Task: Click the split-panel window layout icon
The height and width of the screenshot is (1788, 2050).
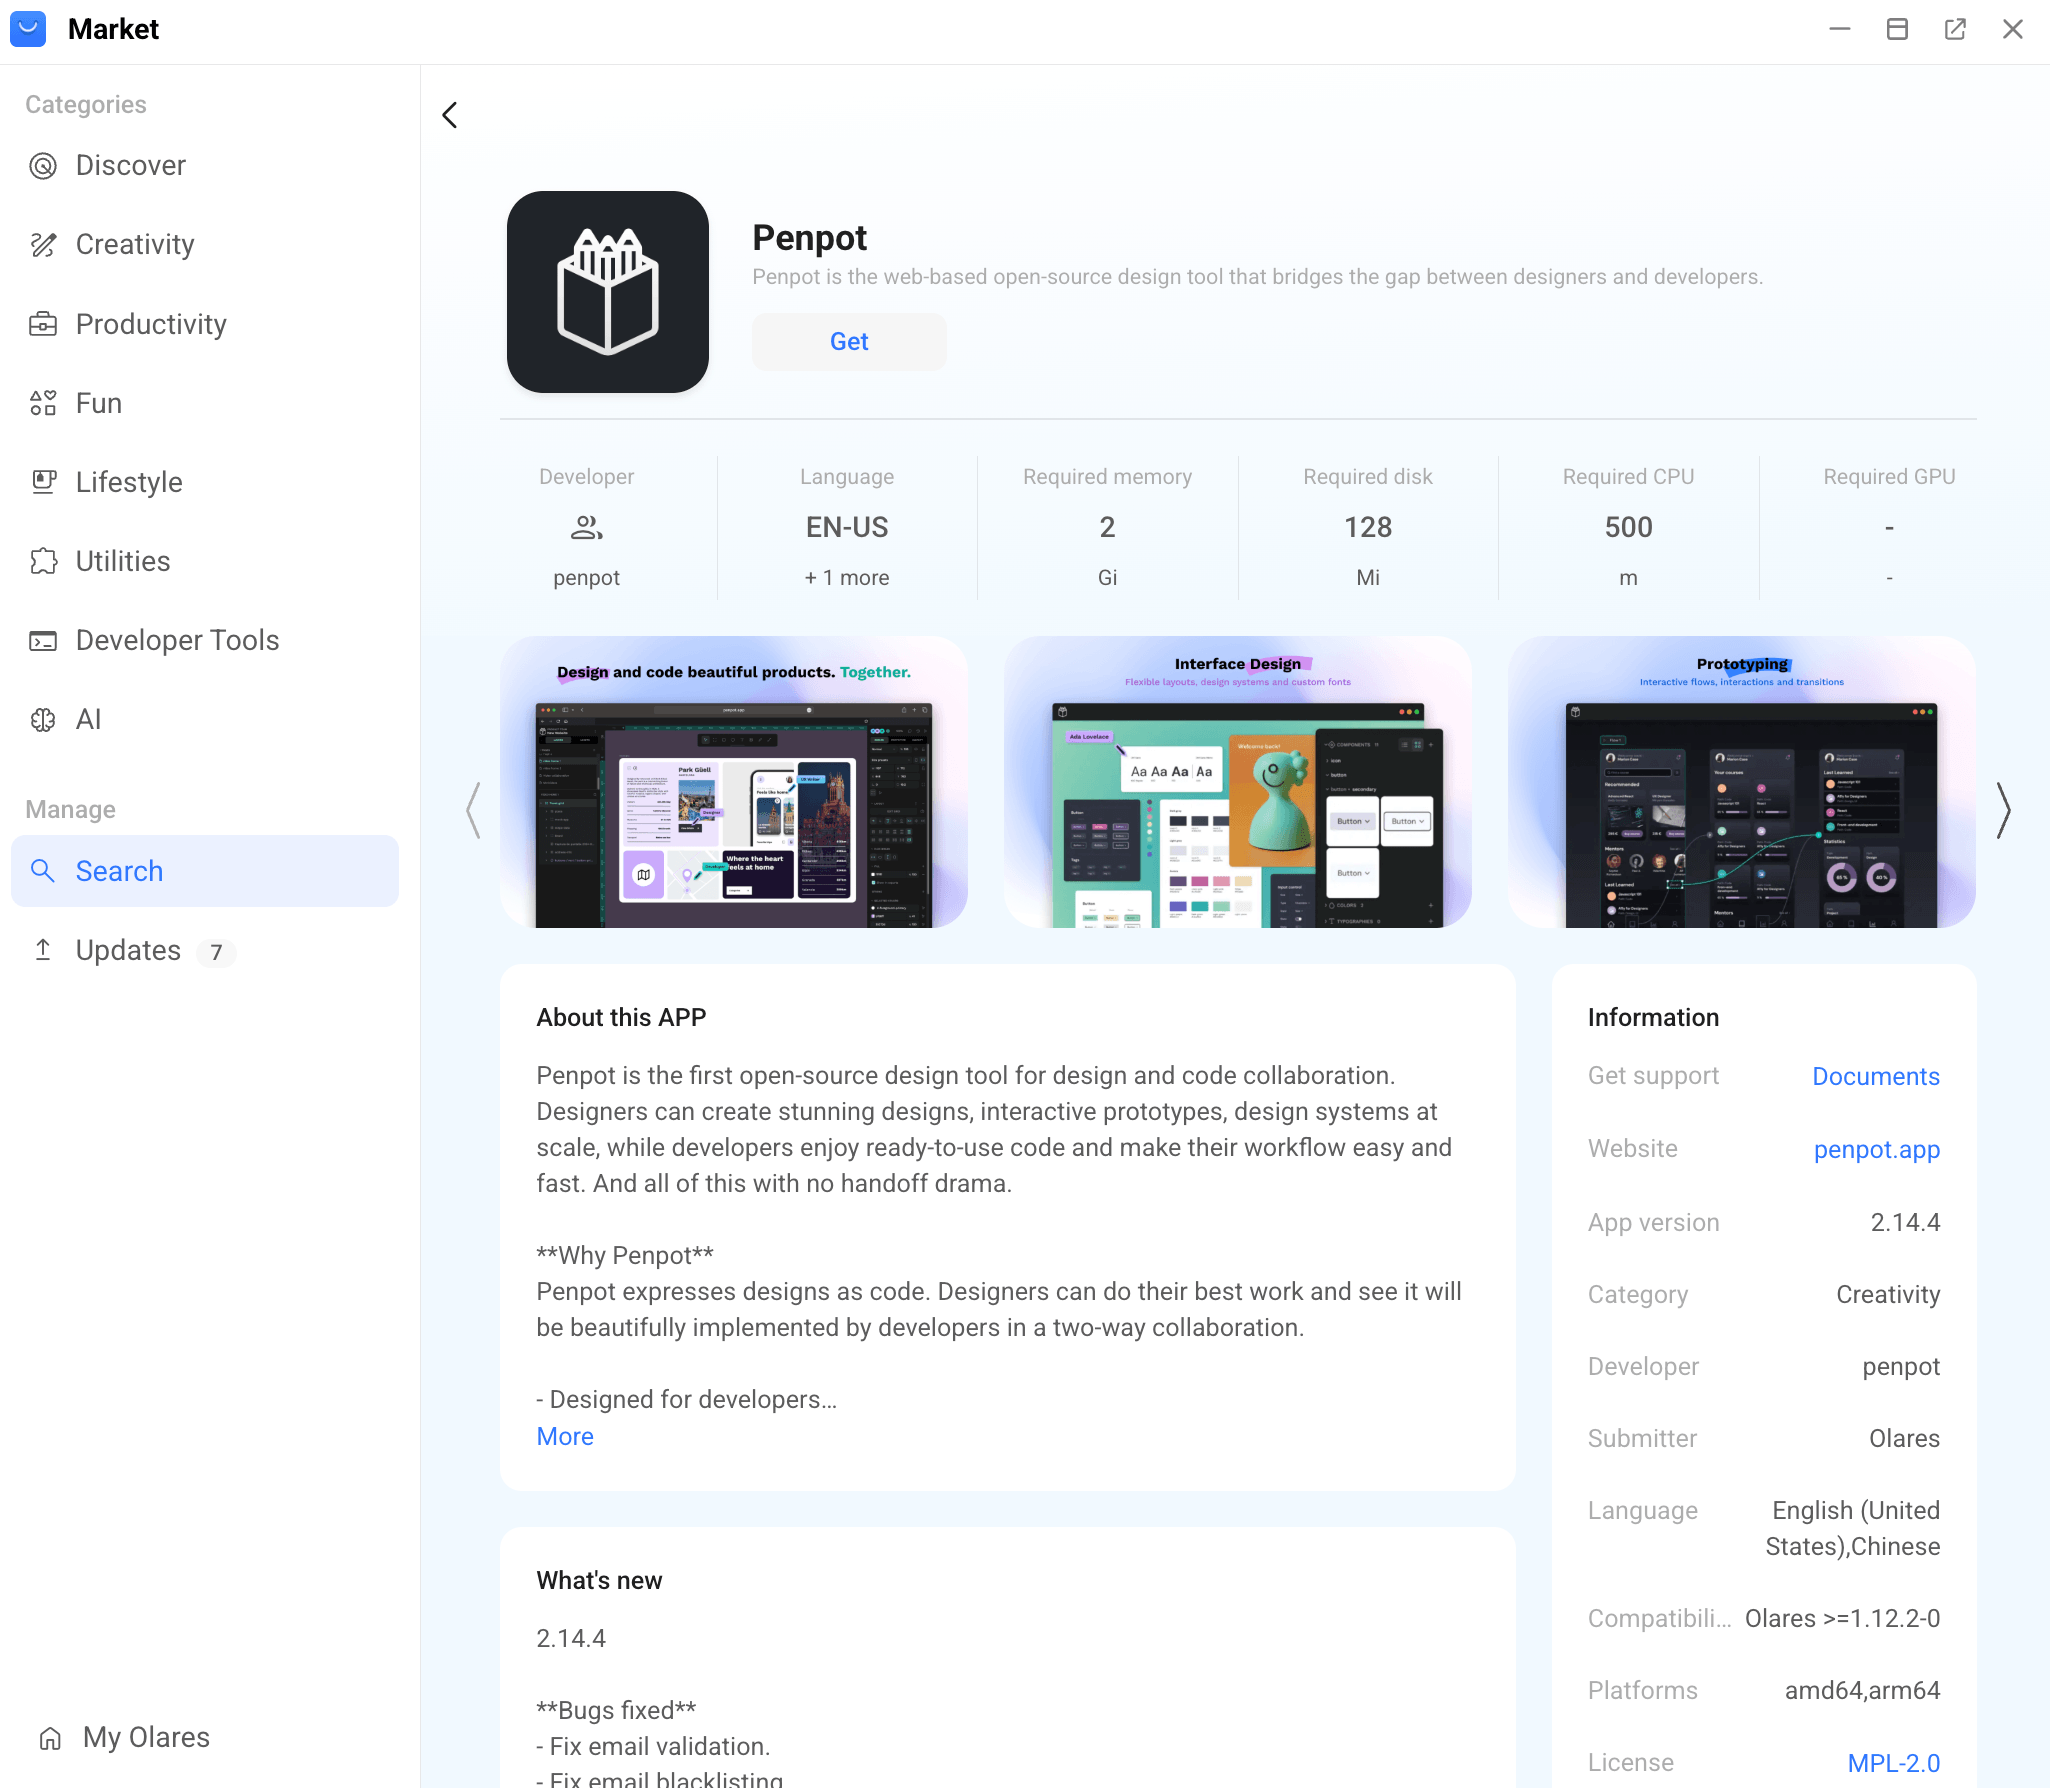Action: pyautogui.click(x=1897, y=29)
